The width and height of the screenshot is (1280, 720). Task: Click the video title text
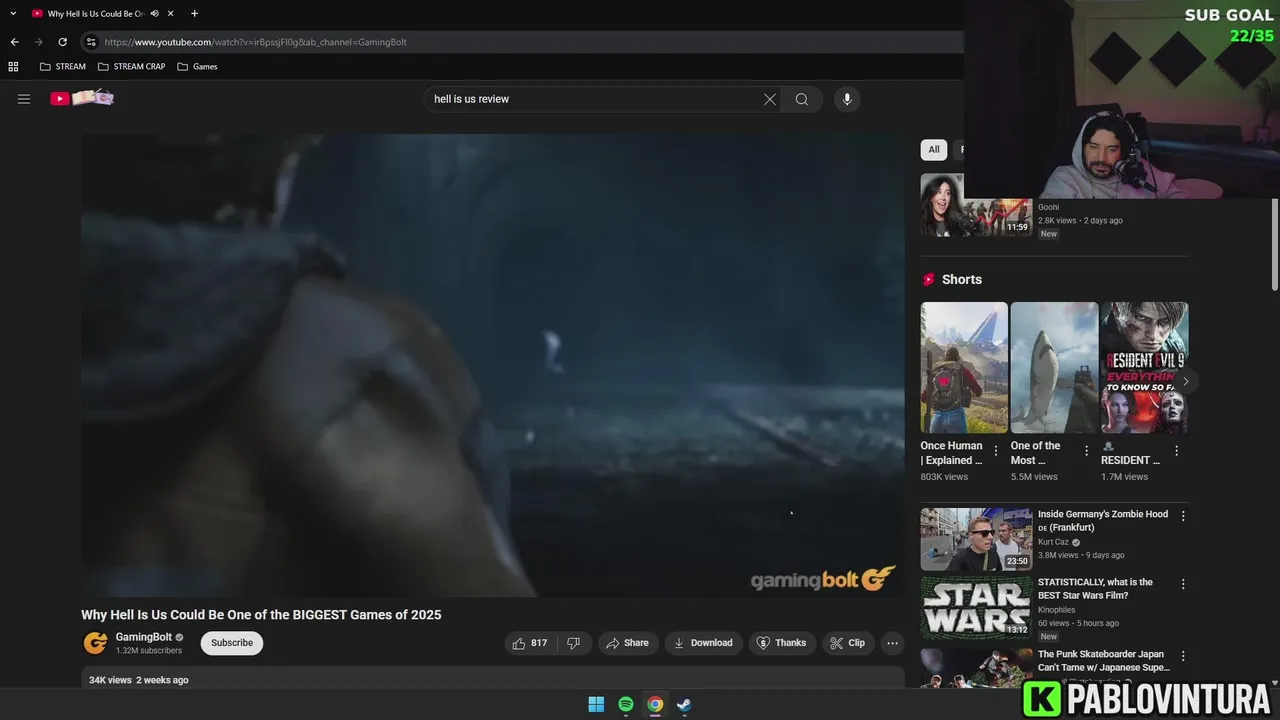tap(261, 615)
